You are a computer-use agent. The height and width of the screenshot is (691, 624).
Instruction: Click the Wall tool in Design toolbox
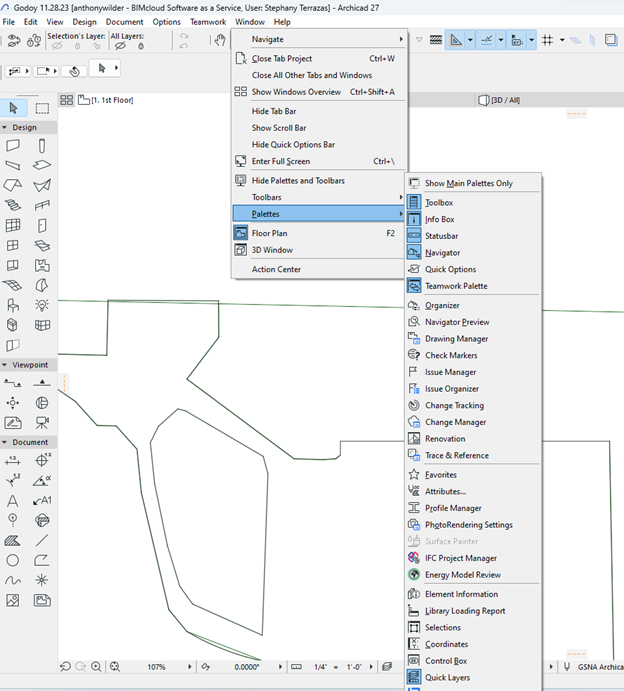13,146
